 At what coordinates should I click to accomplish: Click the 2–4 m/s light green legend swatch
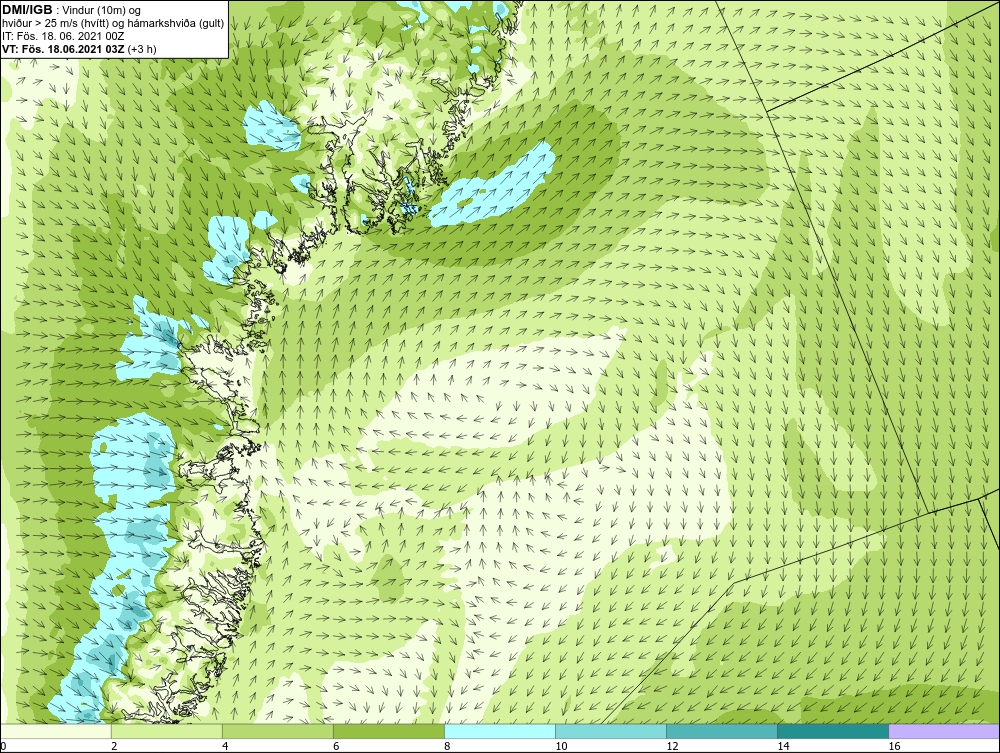point(166,731)
